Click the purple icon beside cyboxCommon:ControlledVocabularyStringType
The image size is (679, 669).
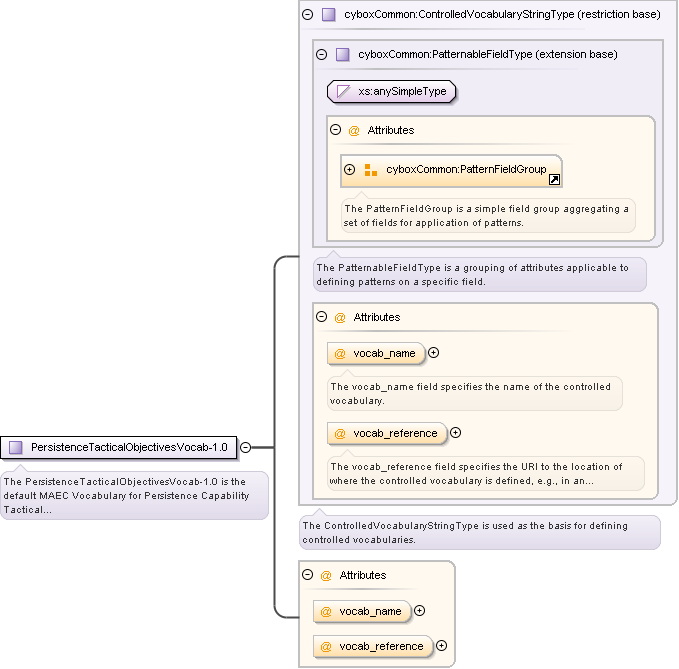[329, 15]
